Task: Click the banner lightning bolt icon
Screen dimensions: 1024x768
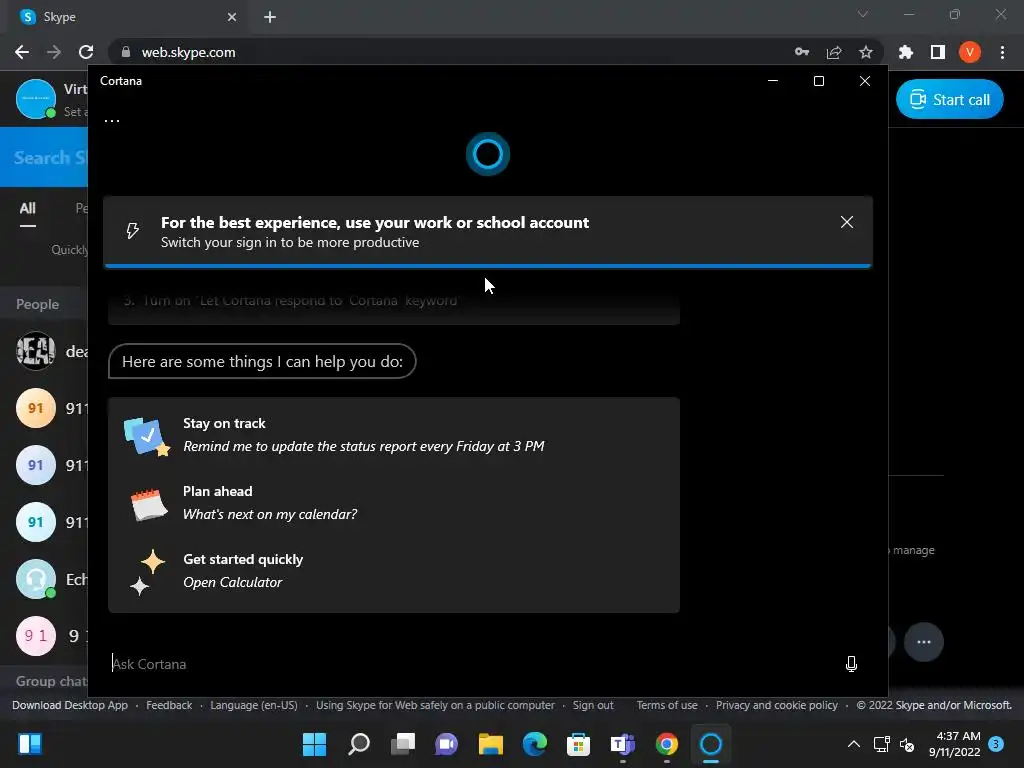Action: point(133,231)
